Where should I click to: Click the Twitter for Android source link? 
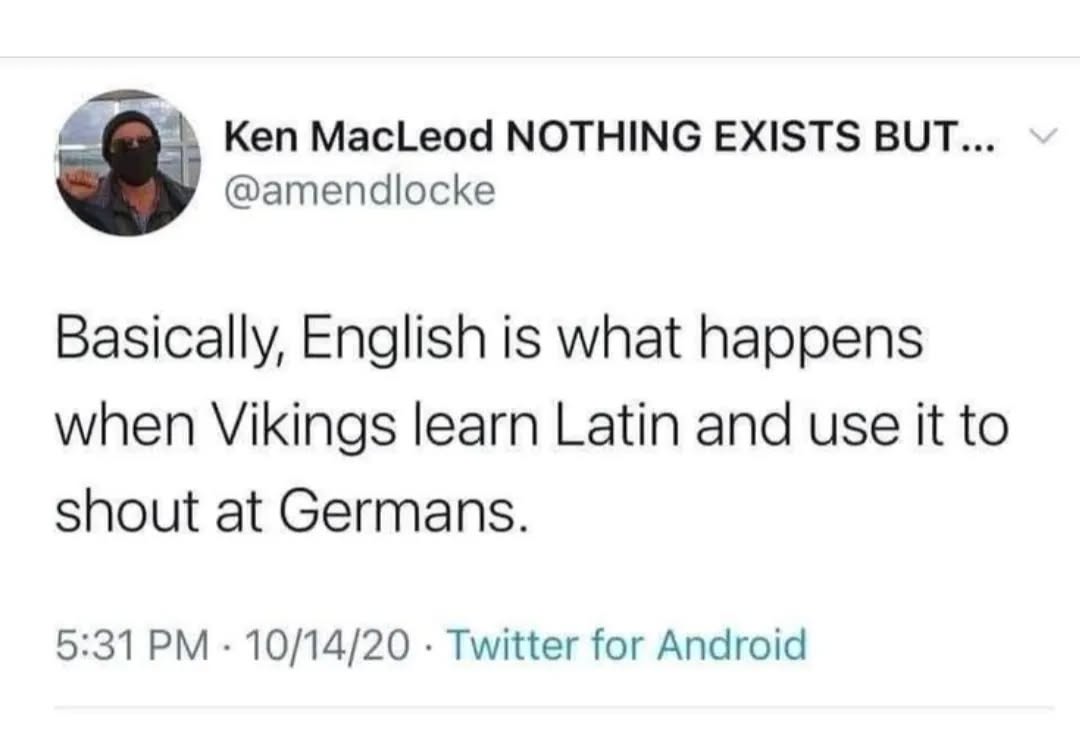point(626,643)
